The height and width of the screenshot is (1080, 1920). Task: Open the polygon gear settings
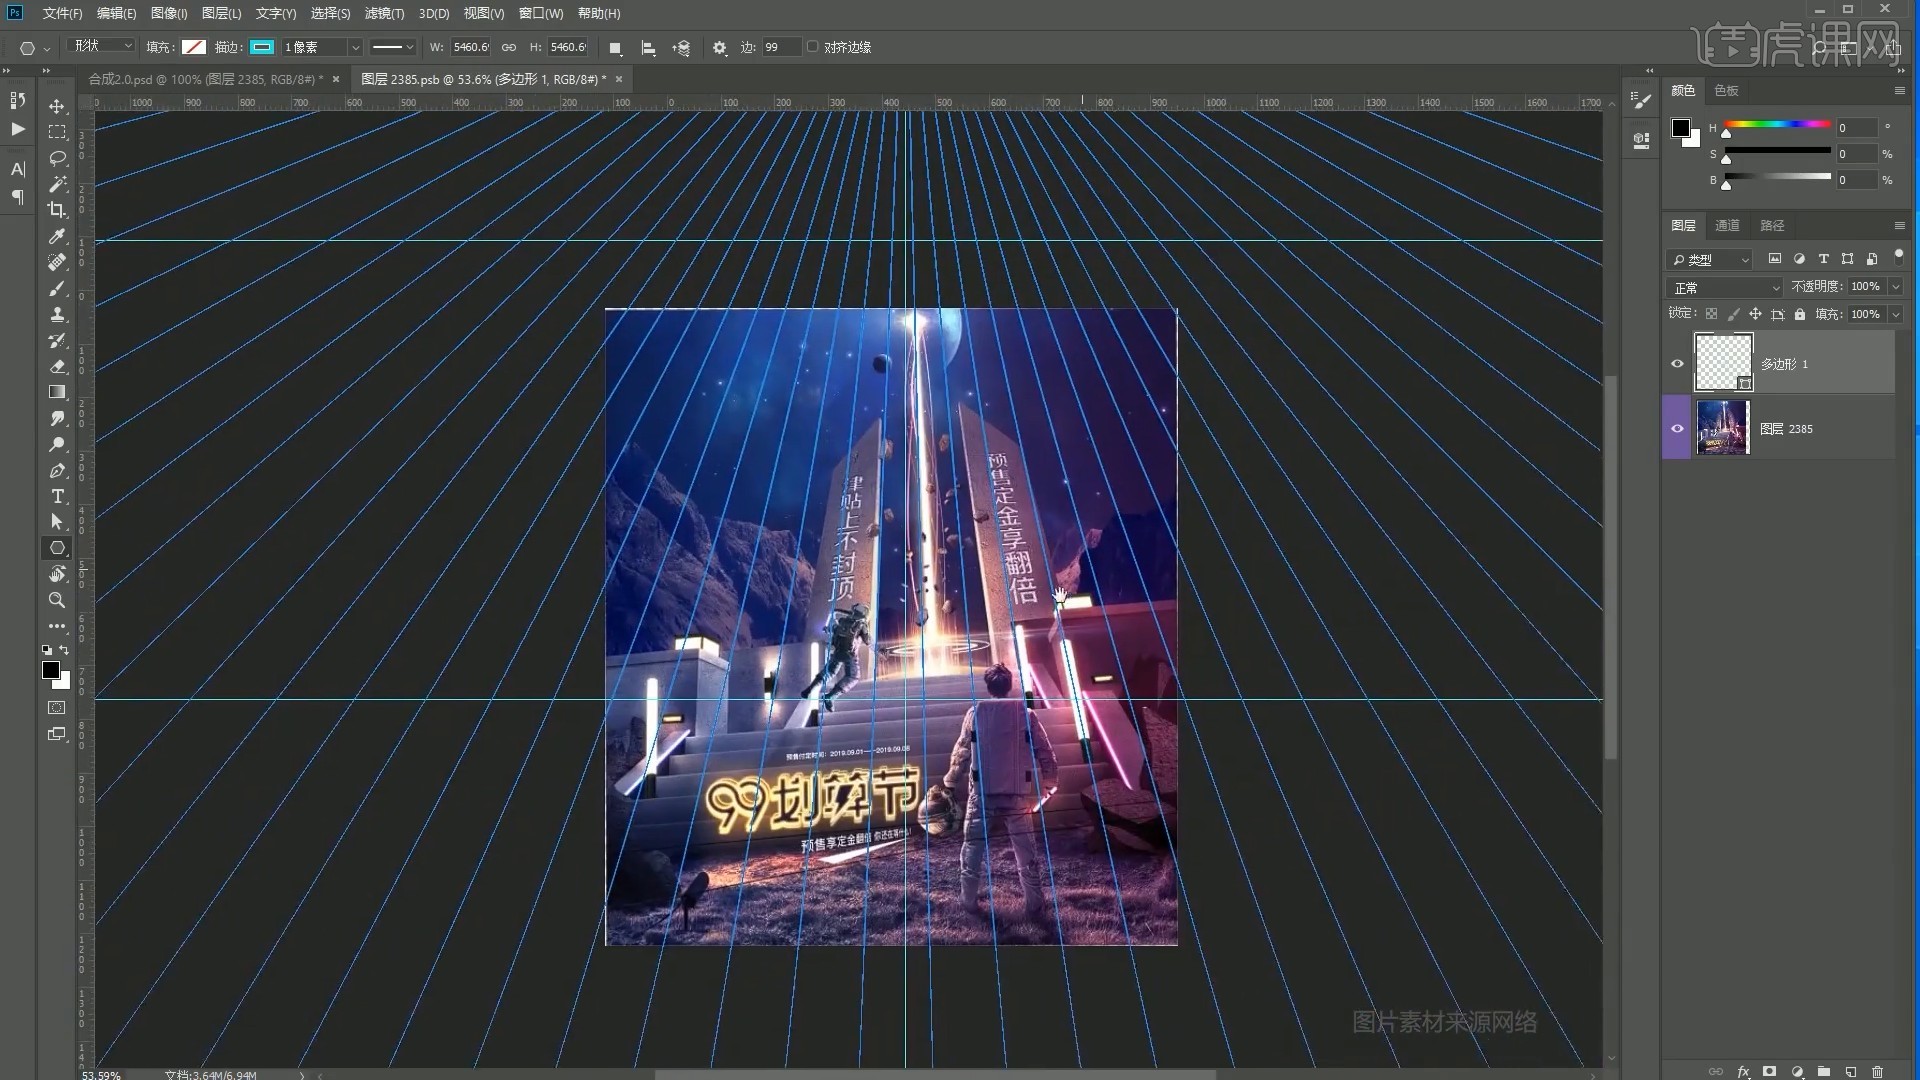point(719,47)
